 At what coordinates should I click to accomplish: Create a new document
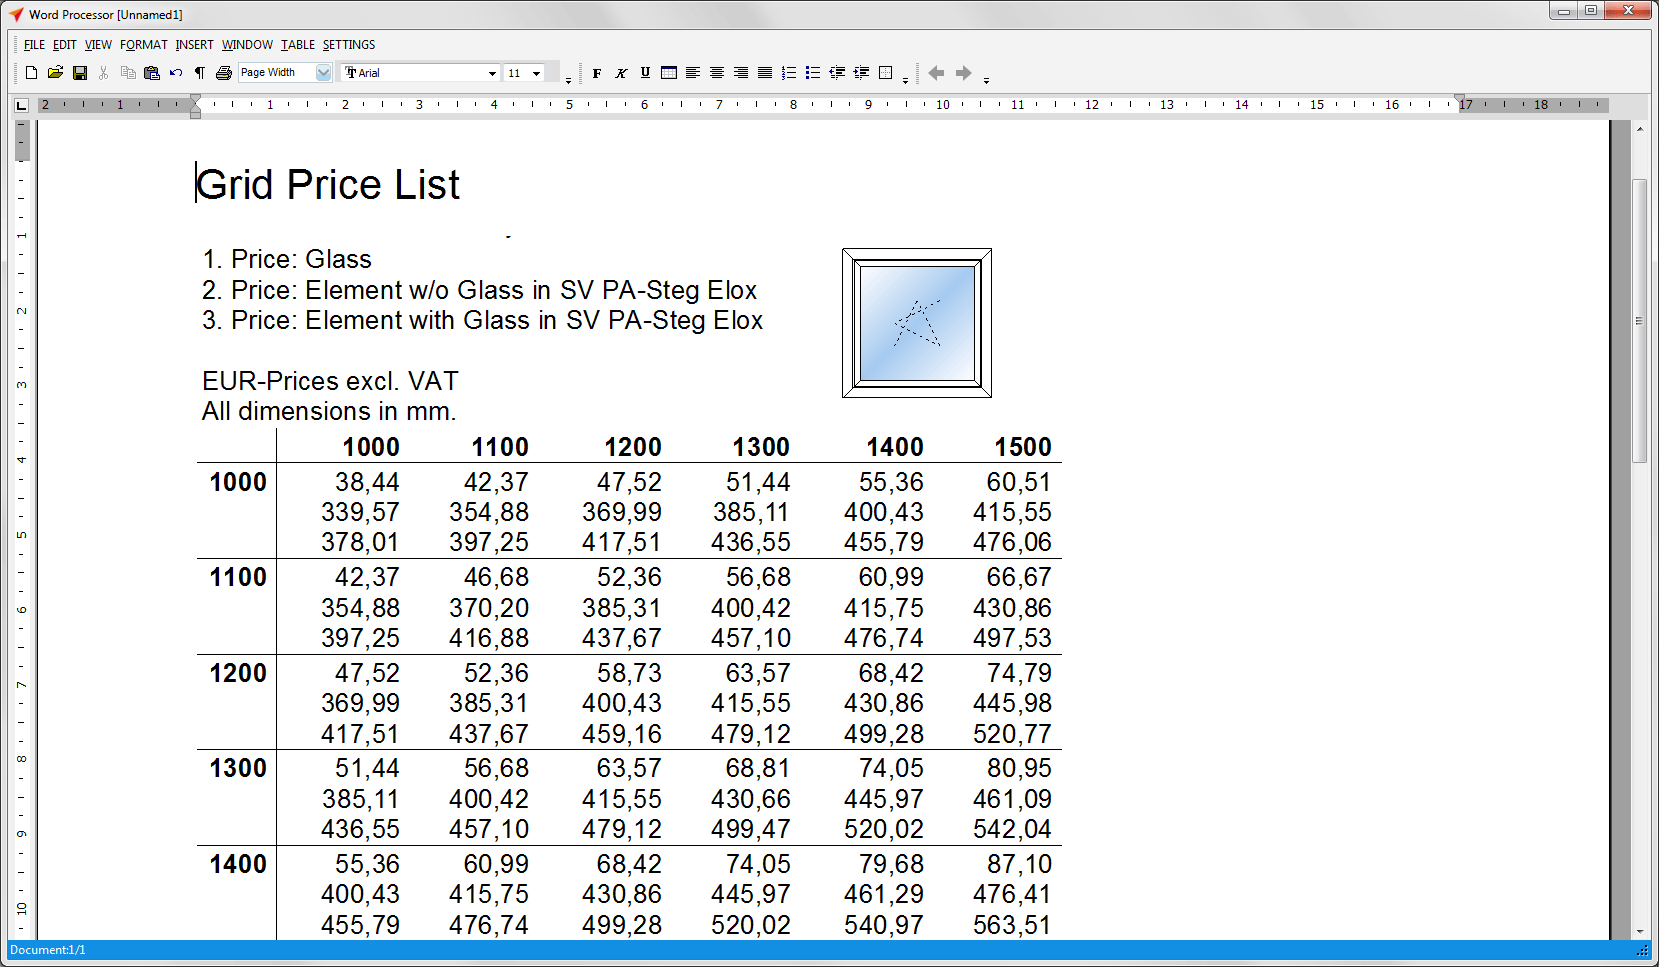coord(31,72)
